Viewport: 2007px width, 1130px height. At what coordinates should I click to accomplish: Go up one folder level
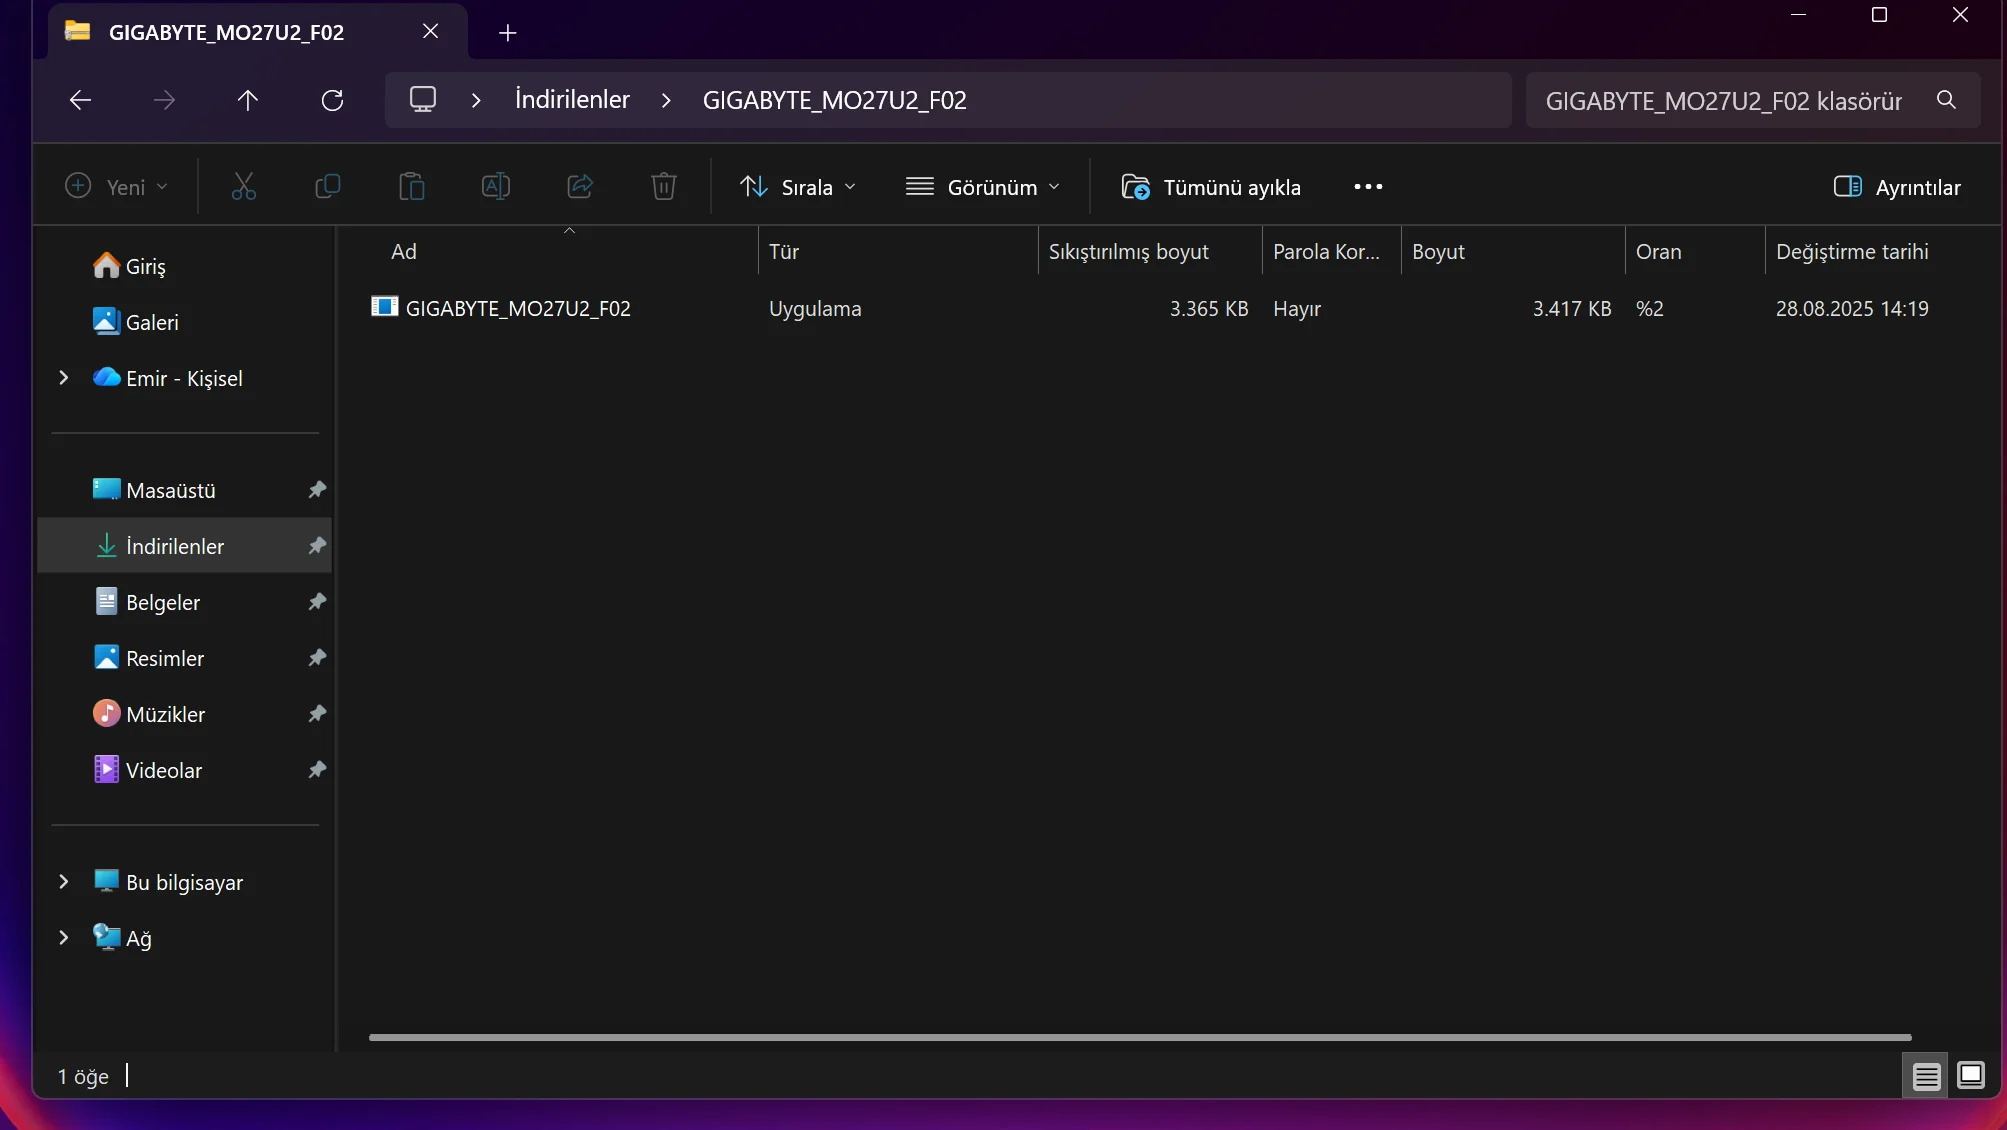pos(248,100)
